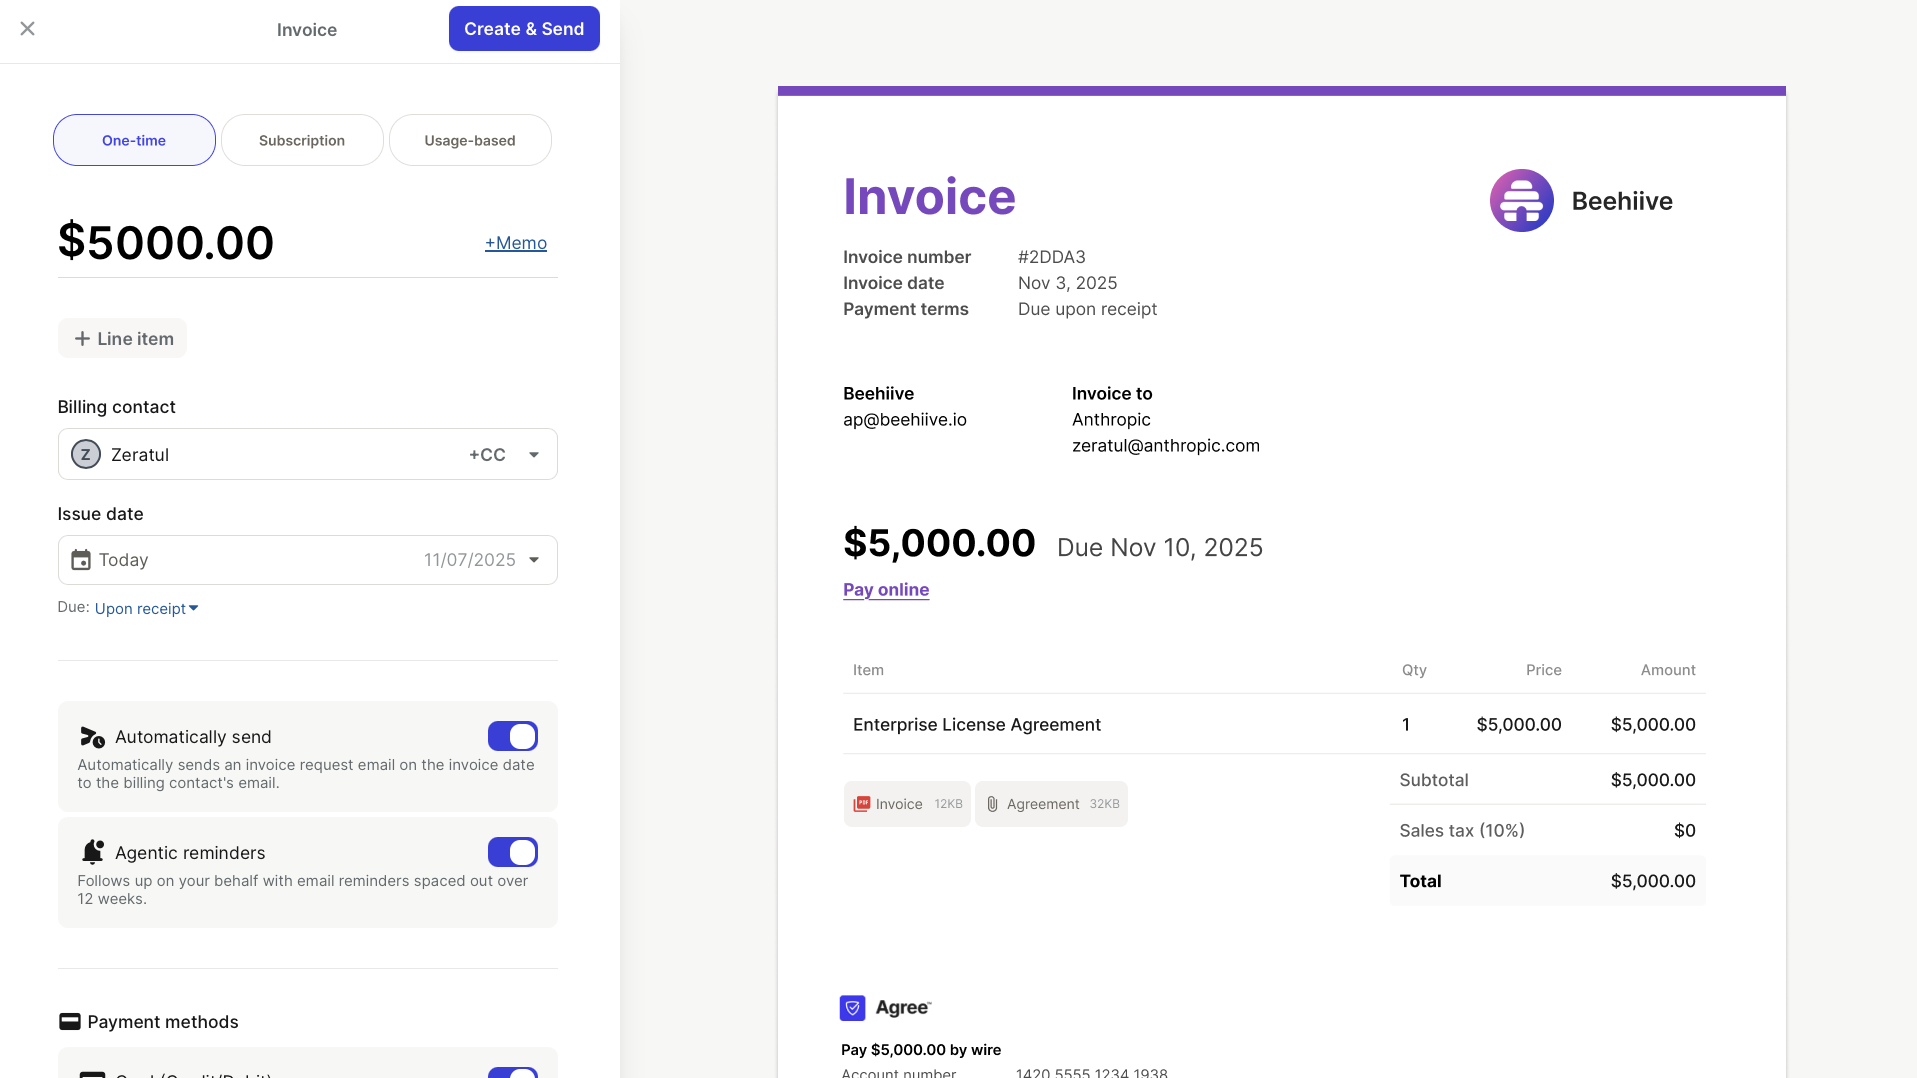Select the One-time invoice tab
The width and height of the screenshot is (1917, 1078).
134,140
